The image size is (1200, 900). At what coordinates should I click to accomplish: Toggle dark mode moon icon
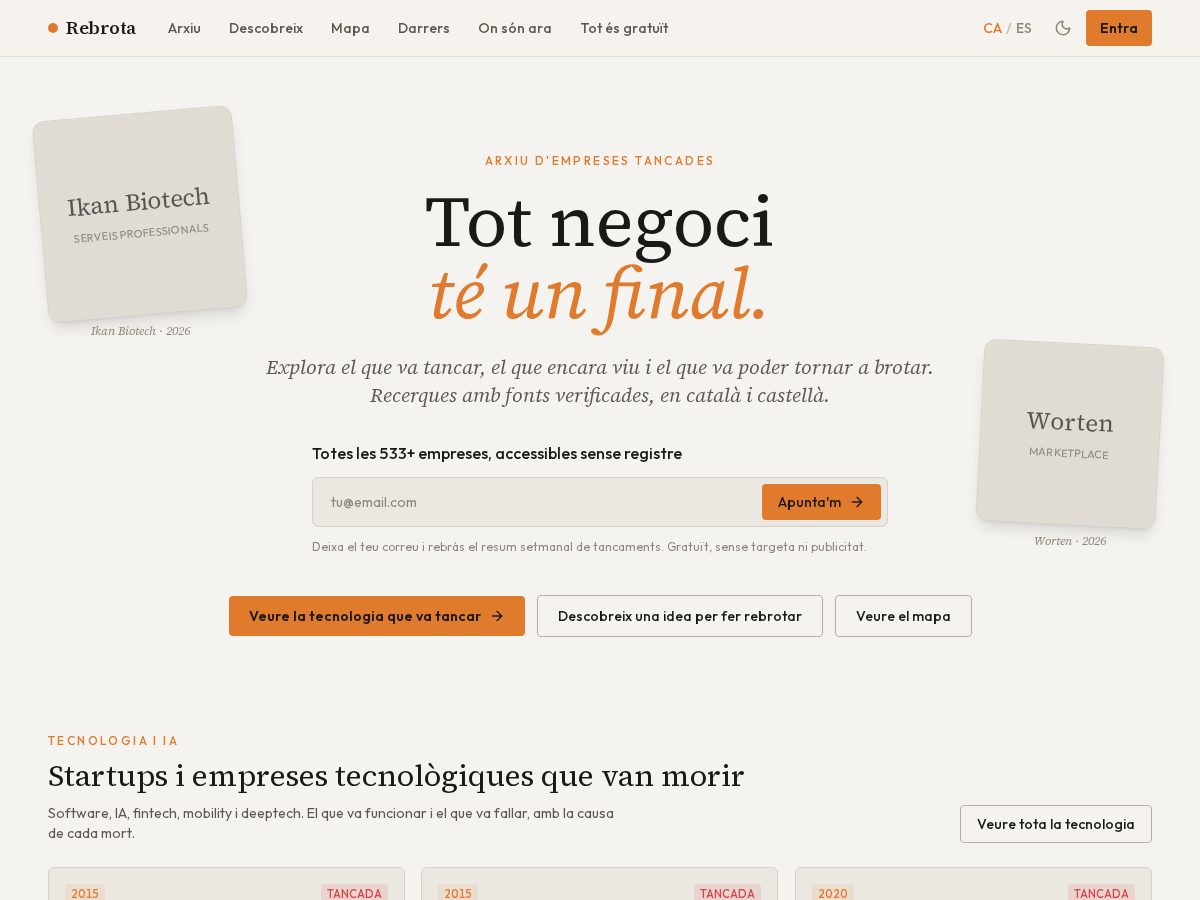(1063, 28)
